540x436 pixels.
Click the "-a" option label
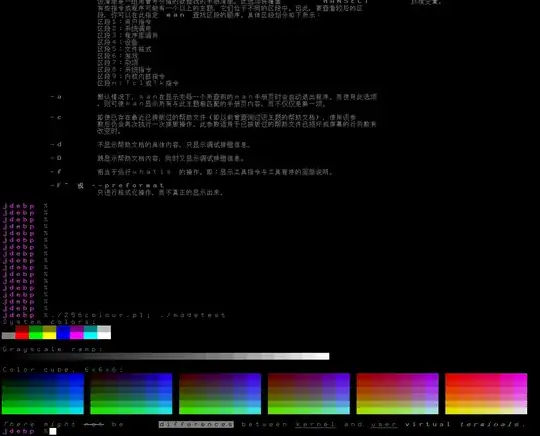[x=56, y=97]
